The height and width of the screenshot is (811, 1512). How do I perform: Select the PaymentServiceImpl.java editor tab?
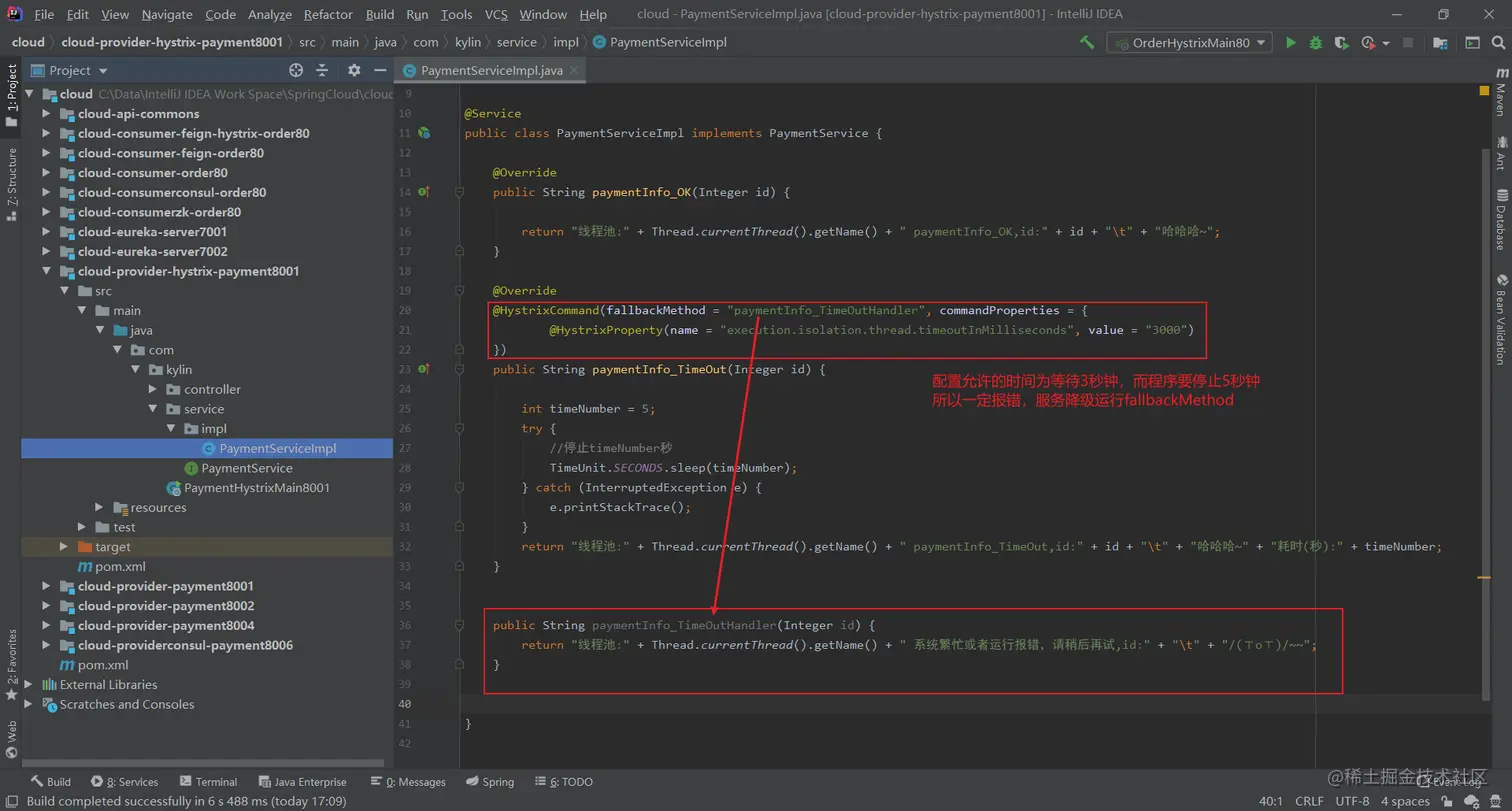pyautogui.click(x=491, y=70)
